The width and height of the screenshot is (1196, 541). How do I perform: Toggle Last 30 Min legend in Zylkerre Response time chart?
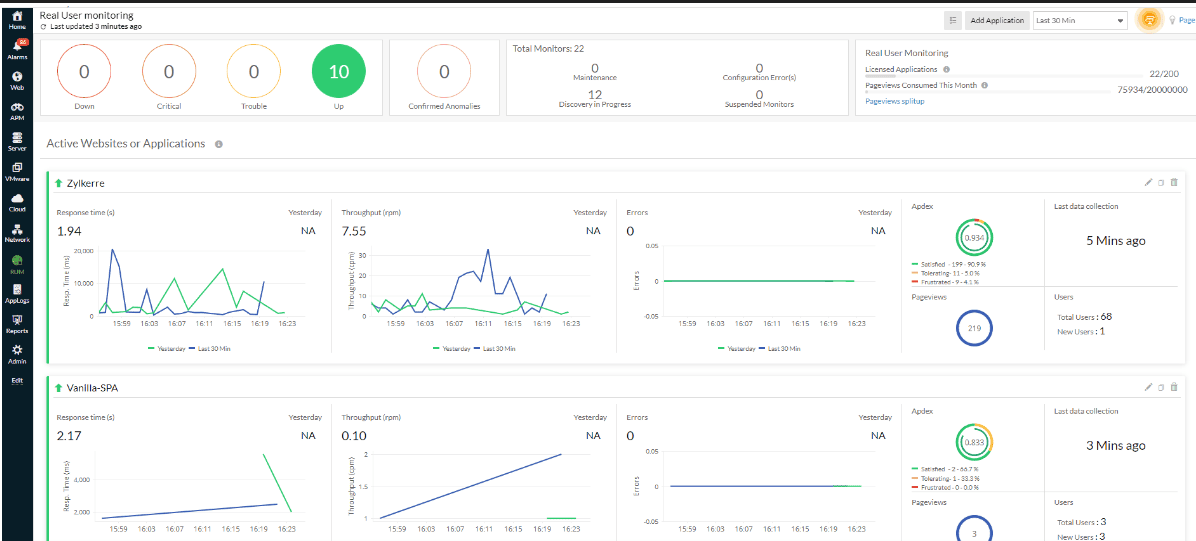[208, 348]
